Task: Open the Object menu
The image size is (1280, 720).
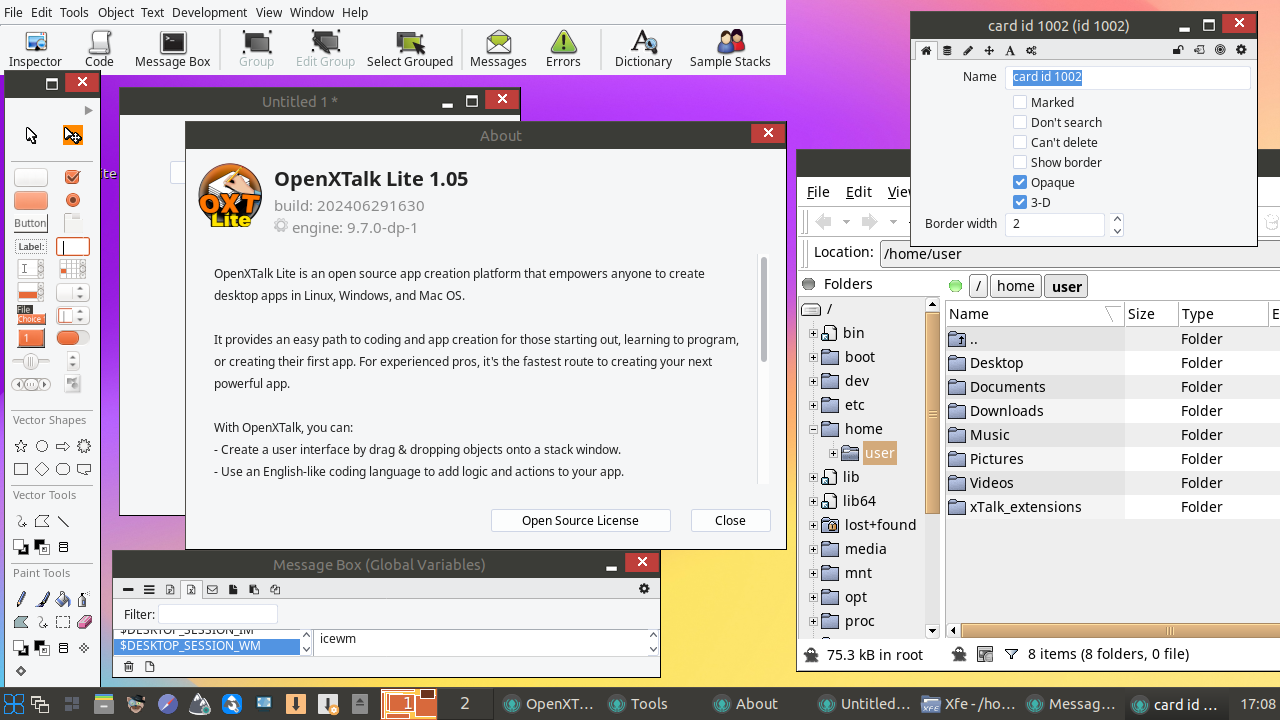Action: 116,12
